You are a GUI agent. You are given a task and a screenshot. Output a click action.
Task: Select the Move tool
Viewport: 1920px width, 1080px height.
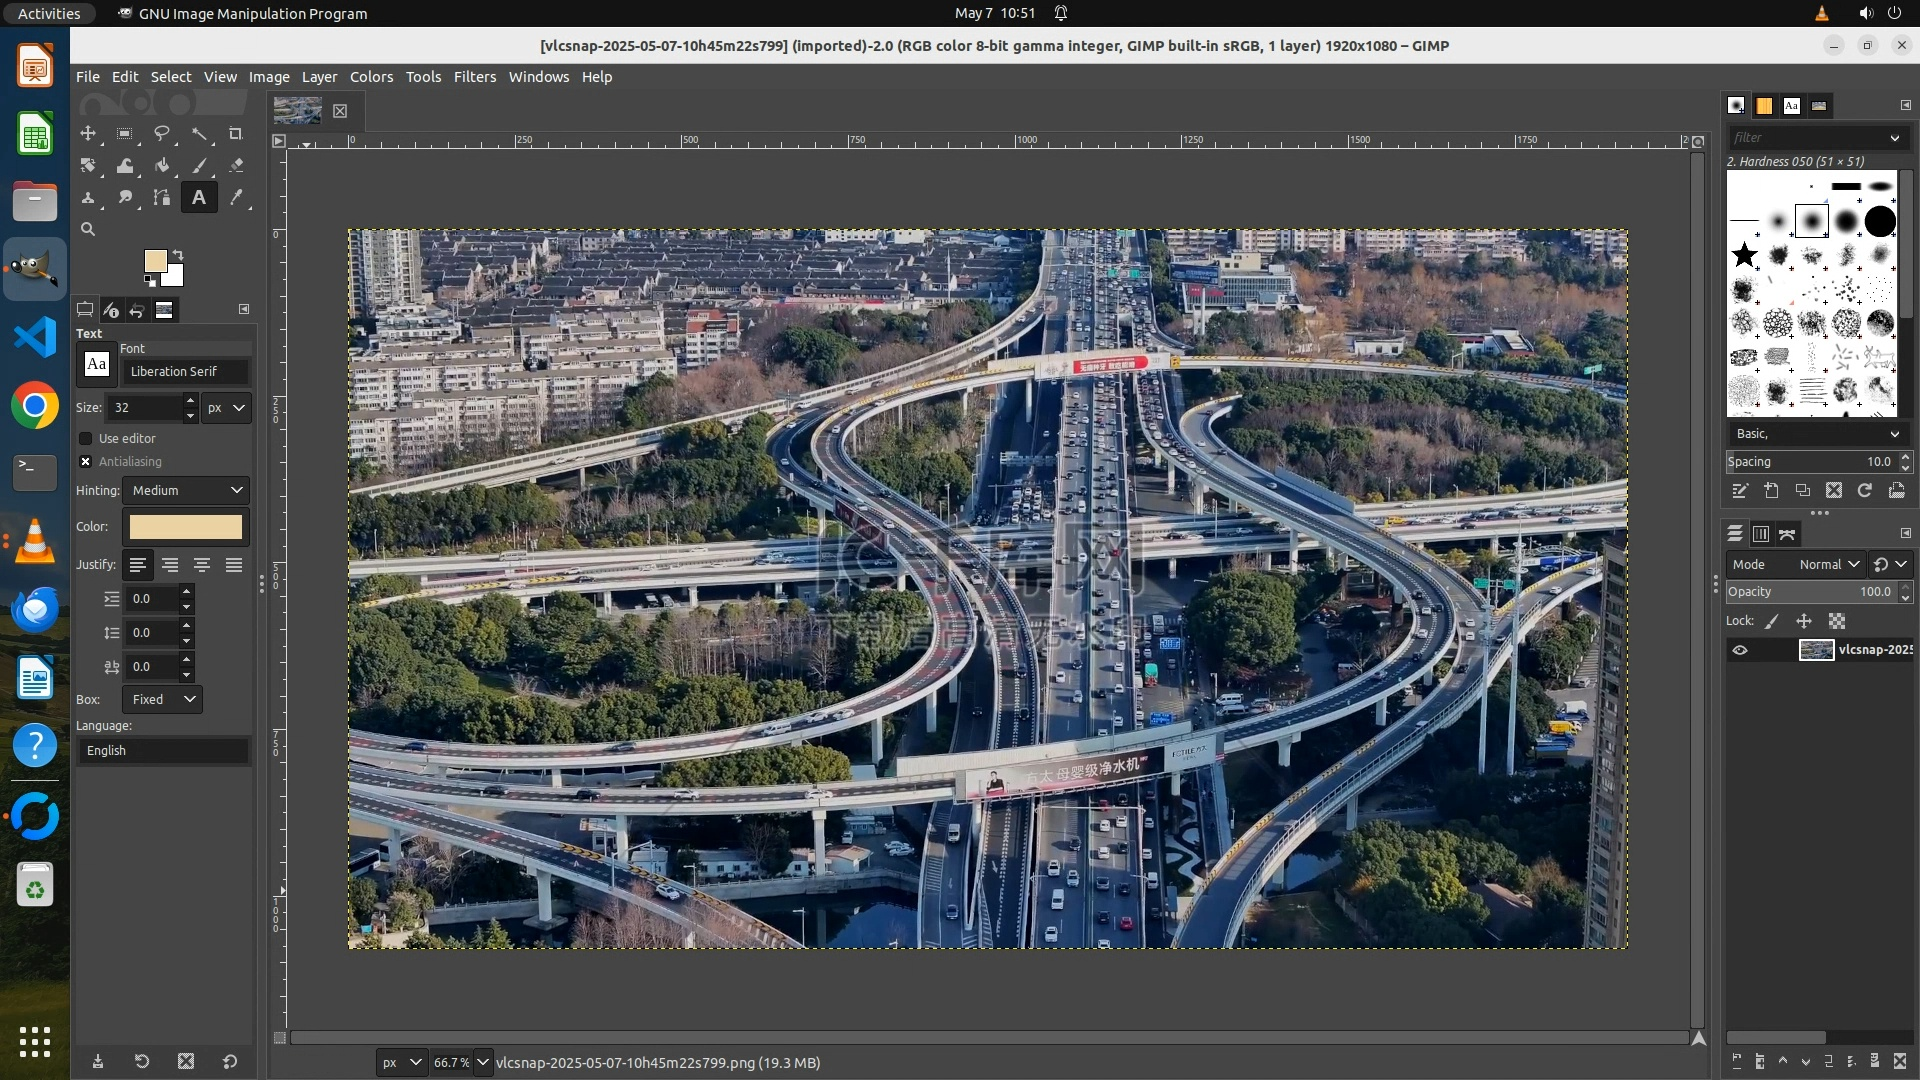click(88, 133)
